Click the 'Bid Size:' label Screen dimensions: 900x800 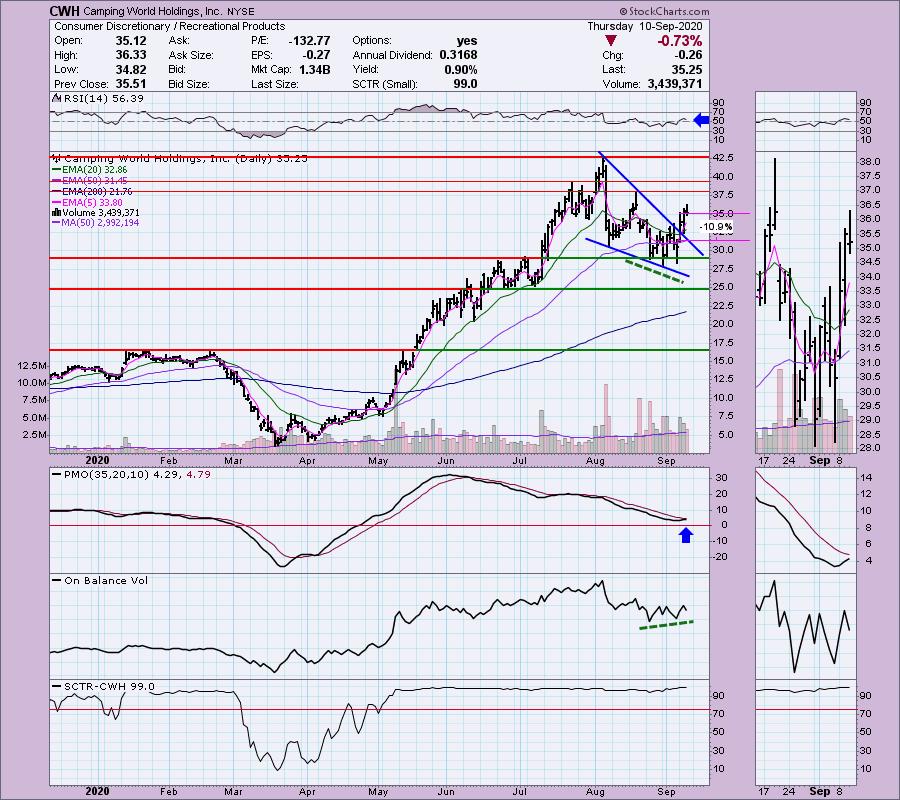(191, 84)
